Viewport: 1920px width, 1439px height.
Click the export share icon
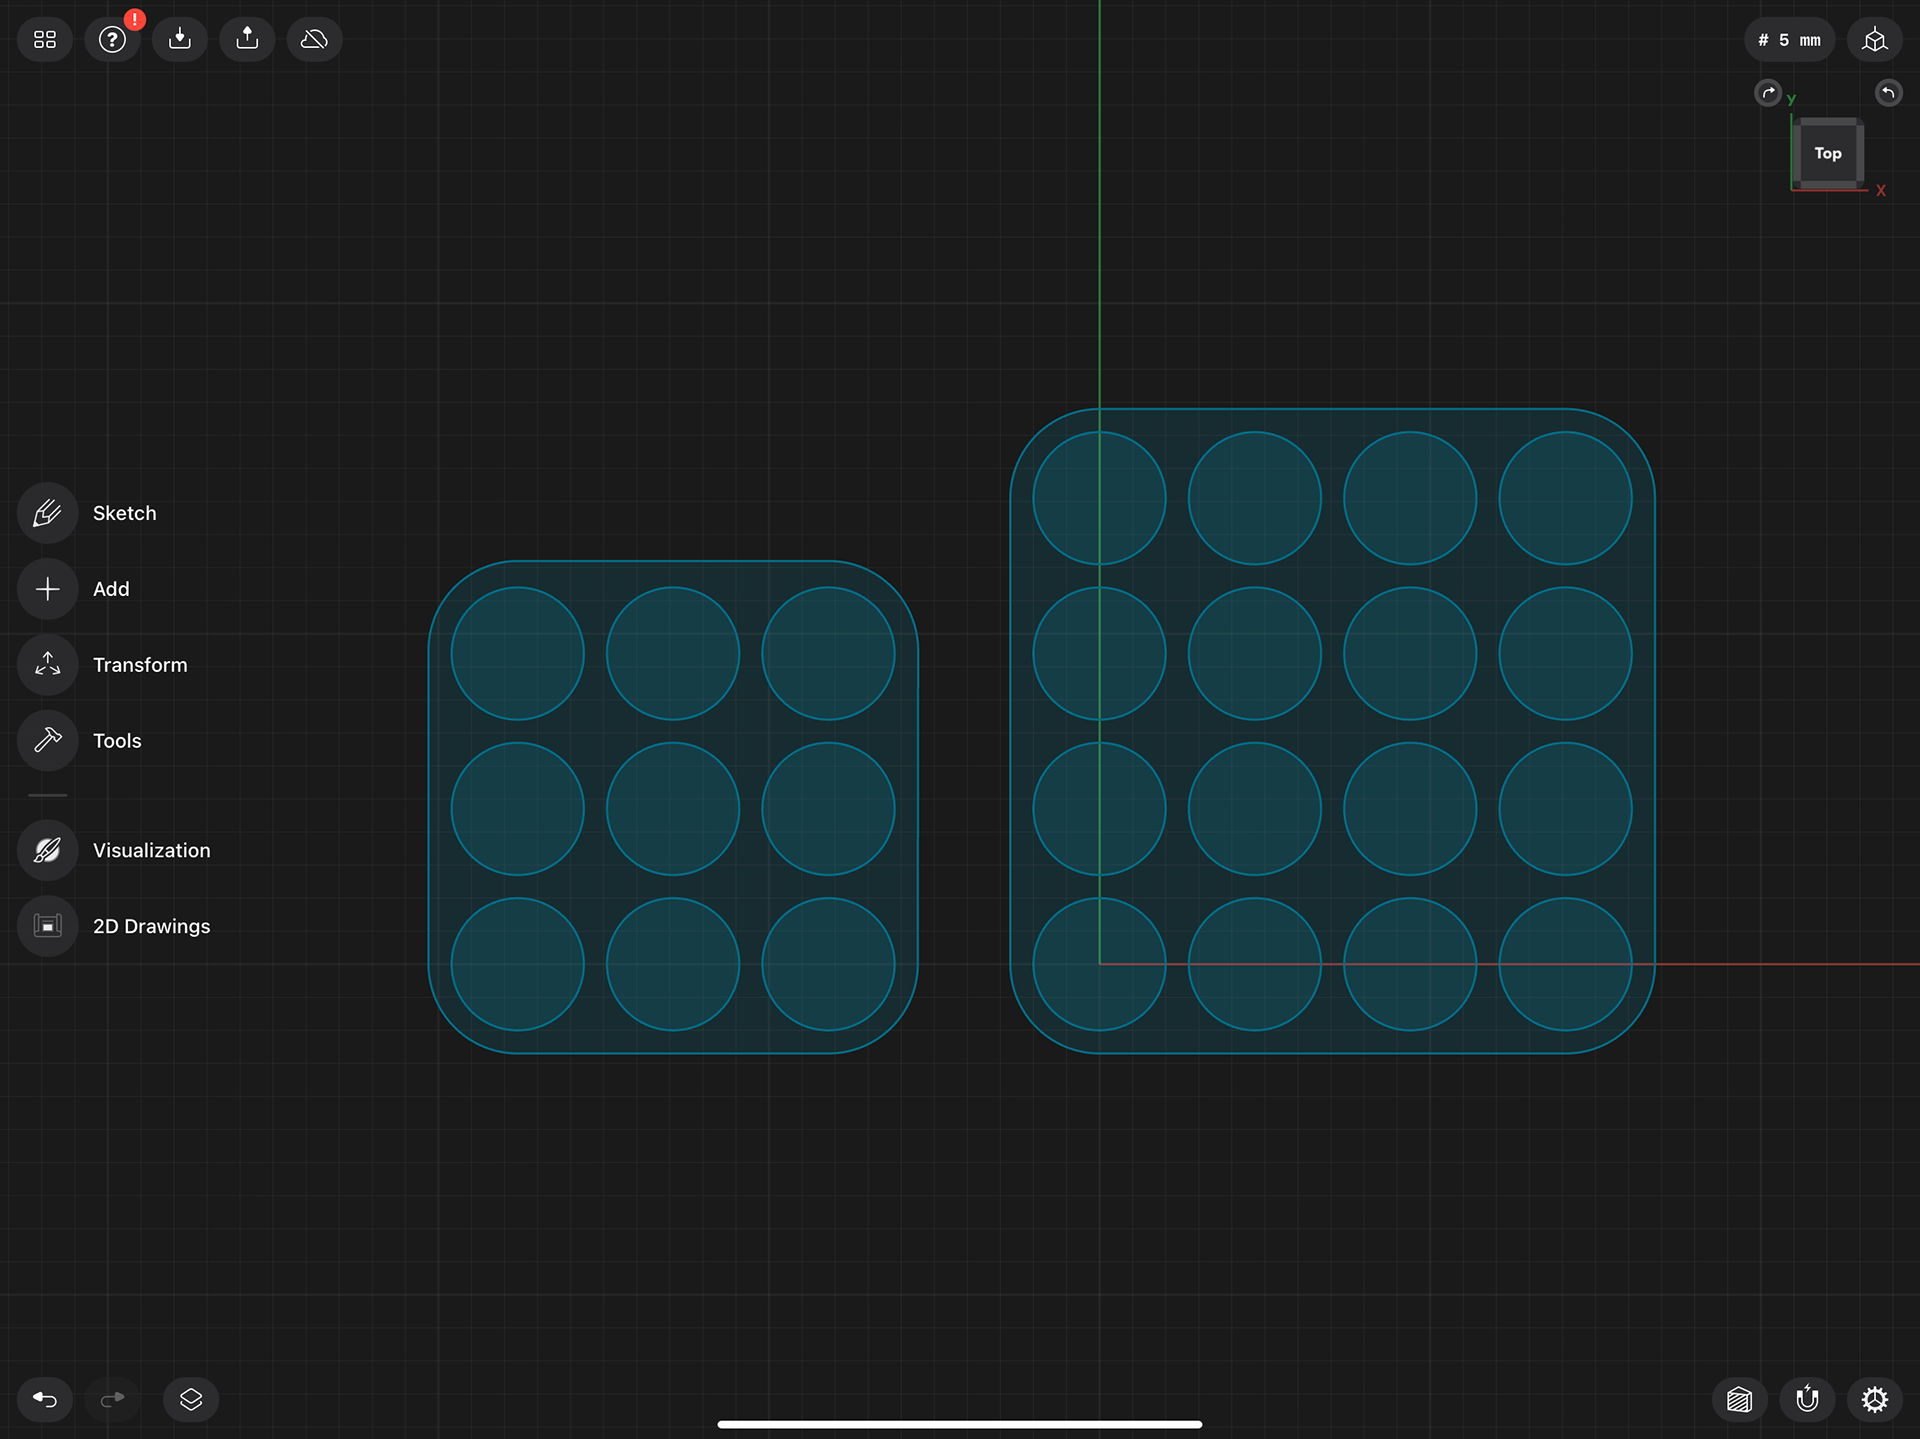[x=247, y=40]
